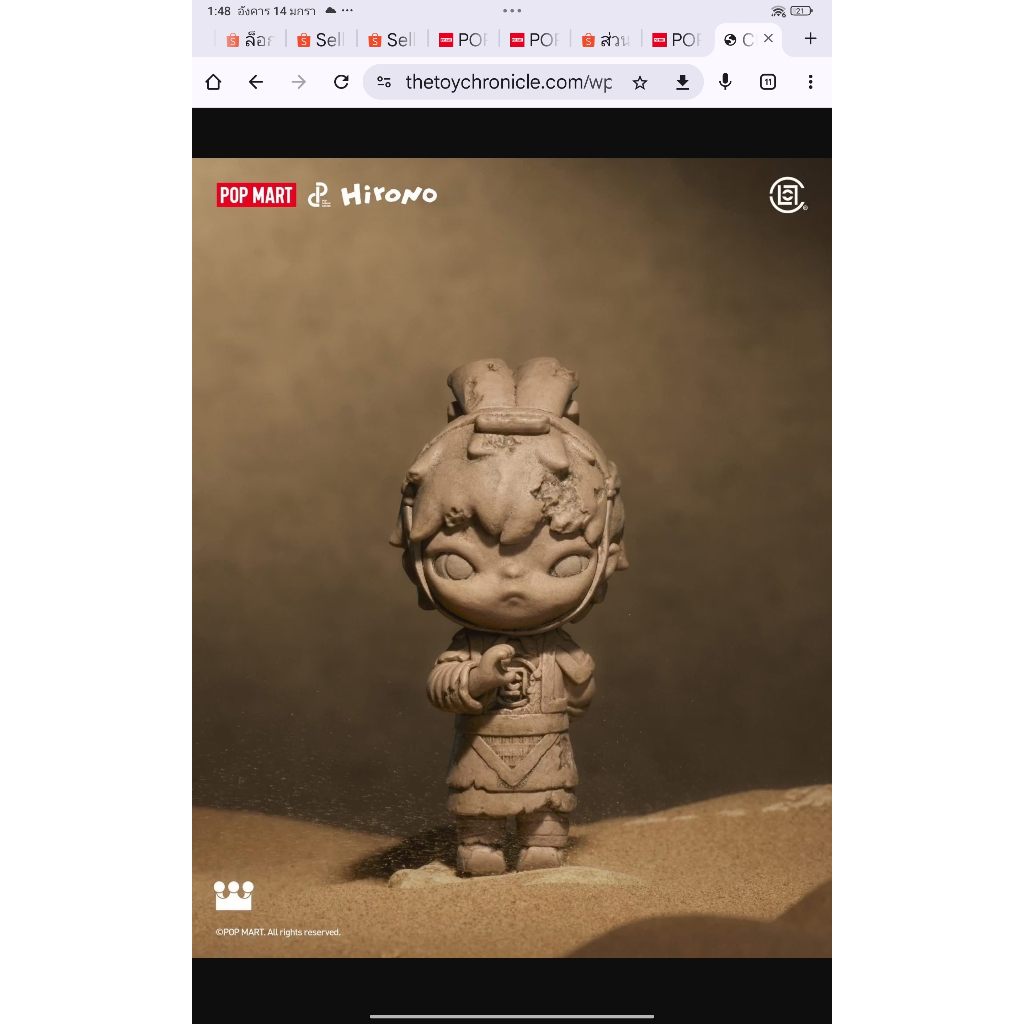Switch to the POP tab left of ส่วน

pyautogui.click(x=534, y=40)
